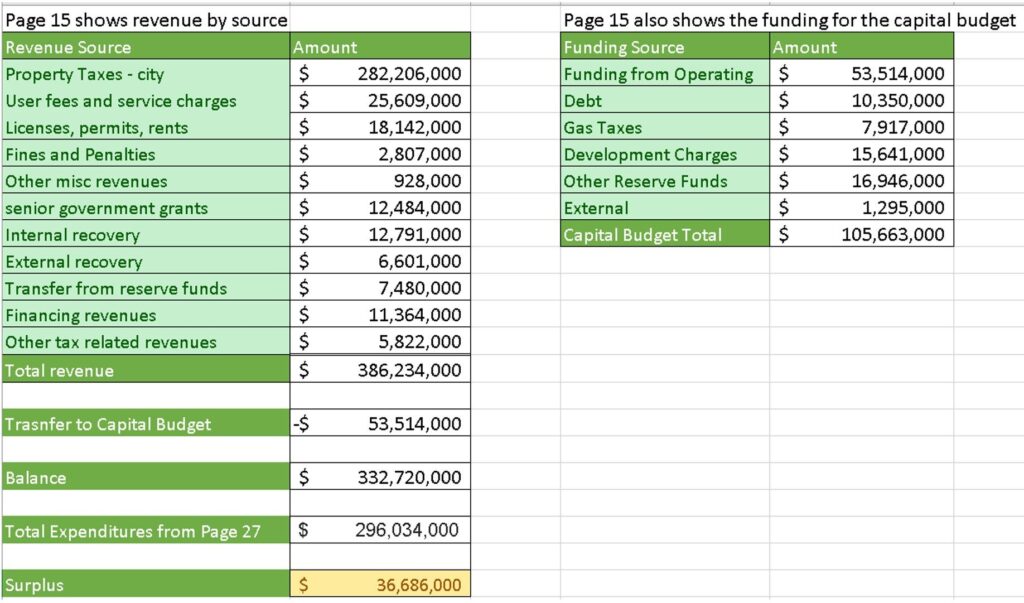Select the Funding from Operating cell

(664, 74)
